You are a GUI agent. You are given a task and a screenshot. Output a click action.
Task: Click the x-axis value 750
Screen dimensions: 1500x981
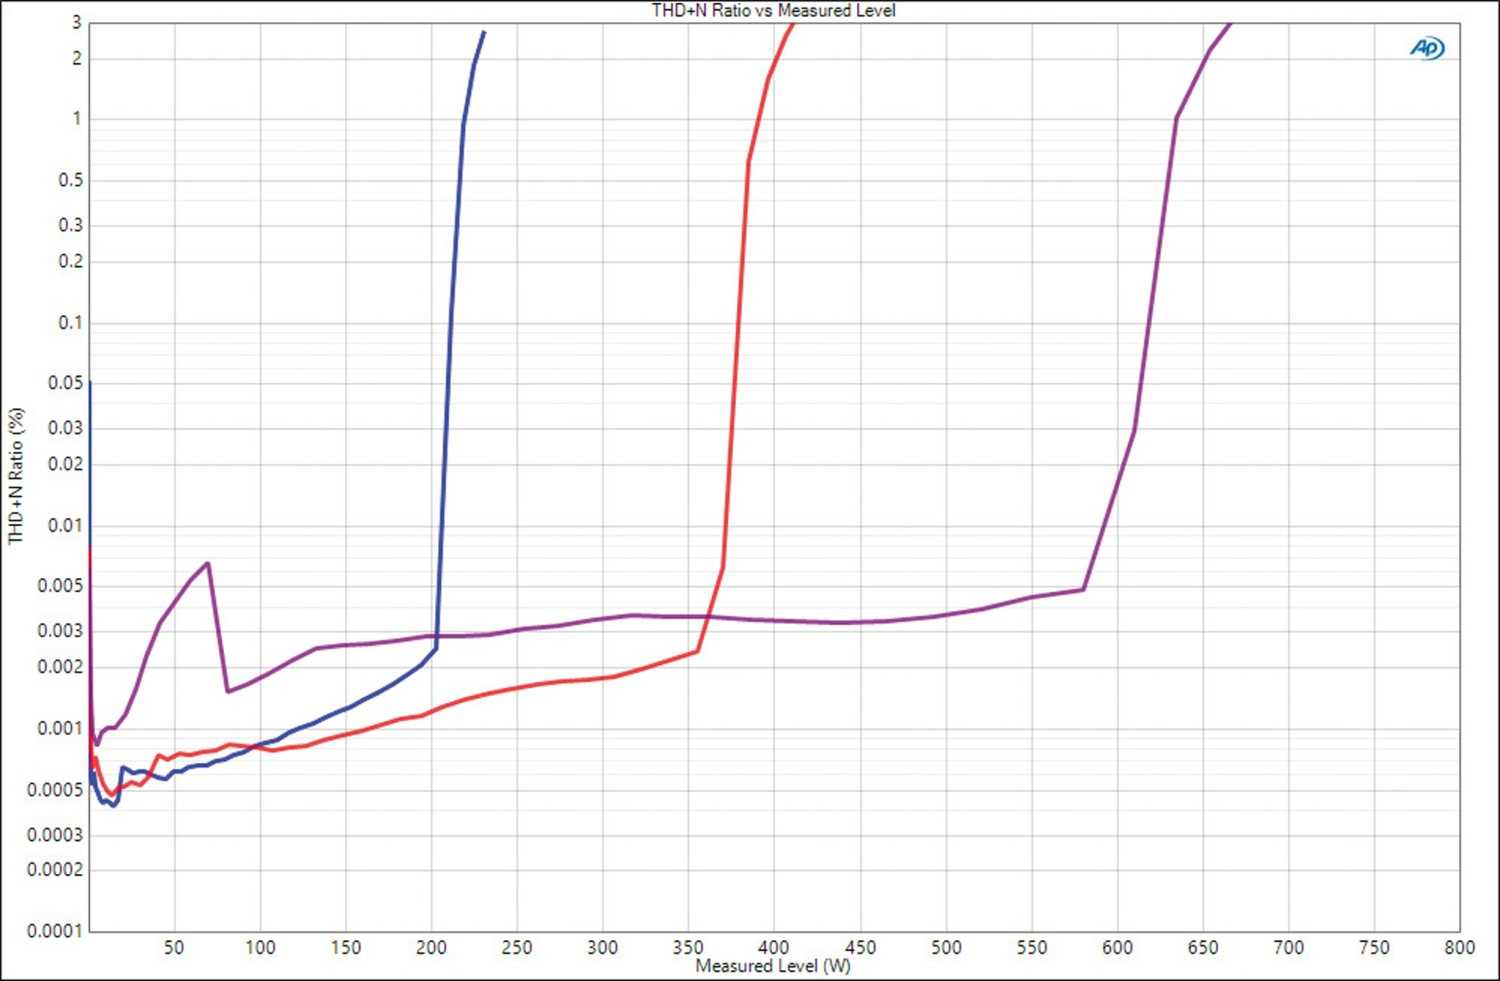[x=1374, y=947]
